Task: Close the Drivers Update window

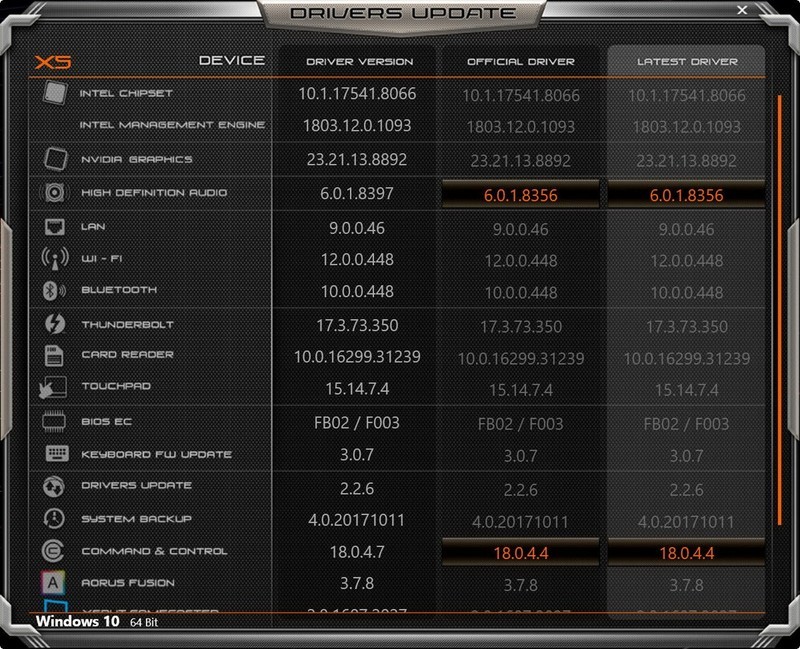Action: pyautogui.click(x=742, y=10)
